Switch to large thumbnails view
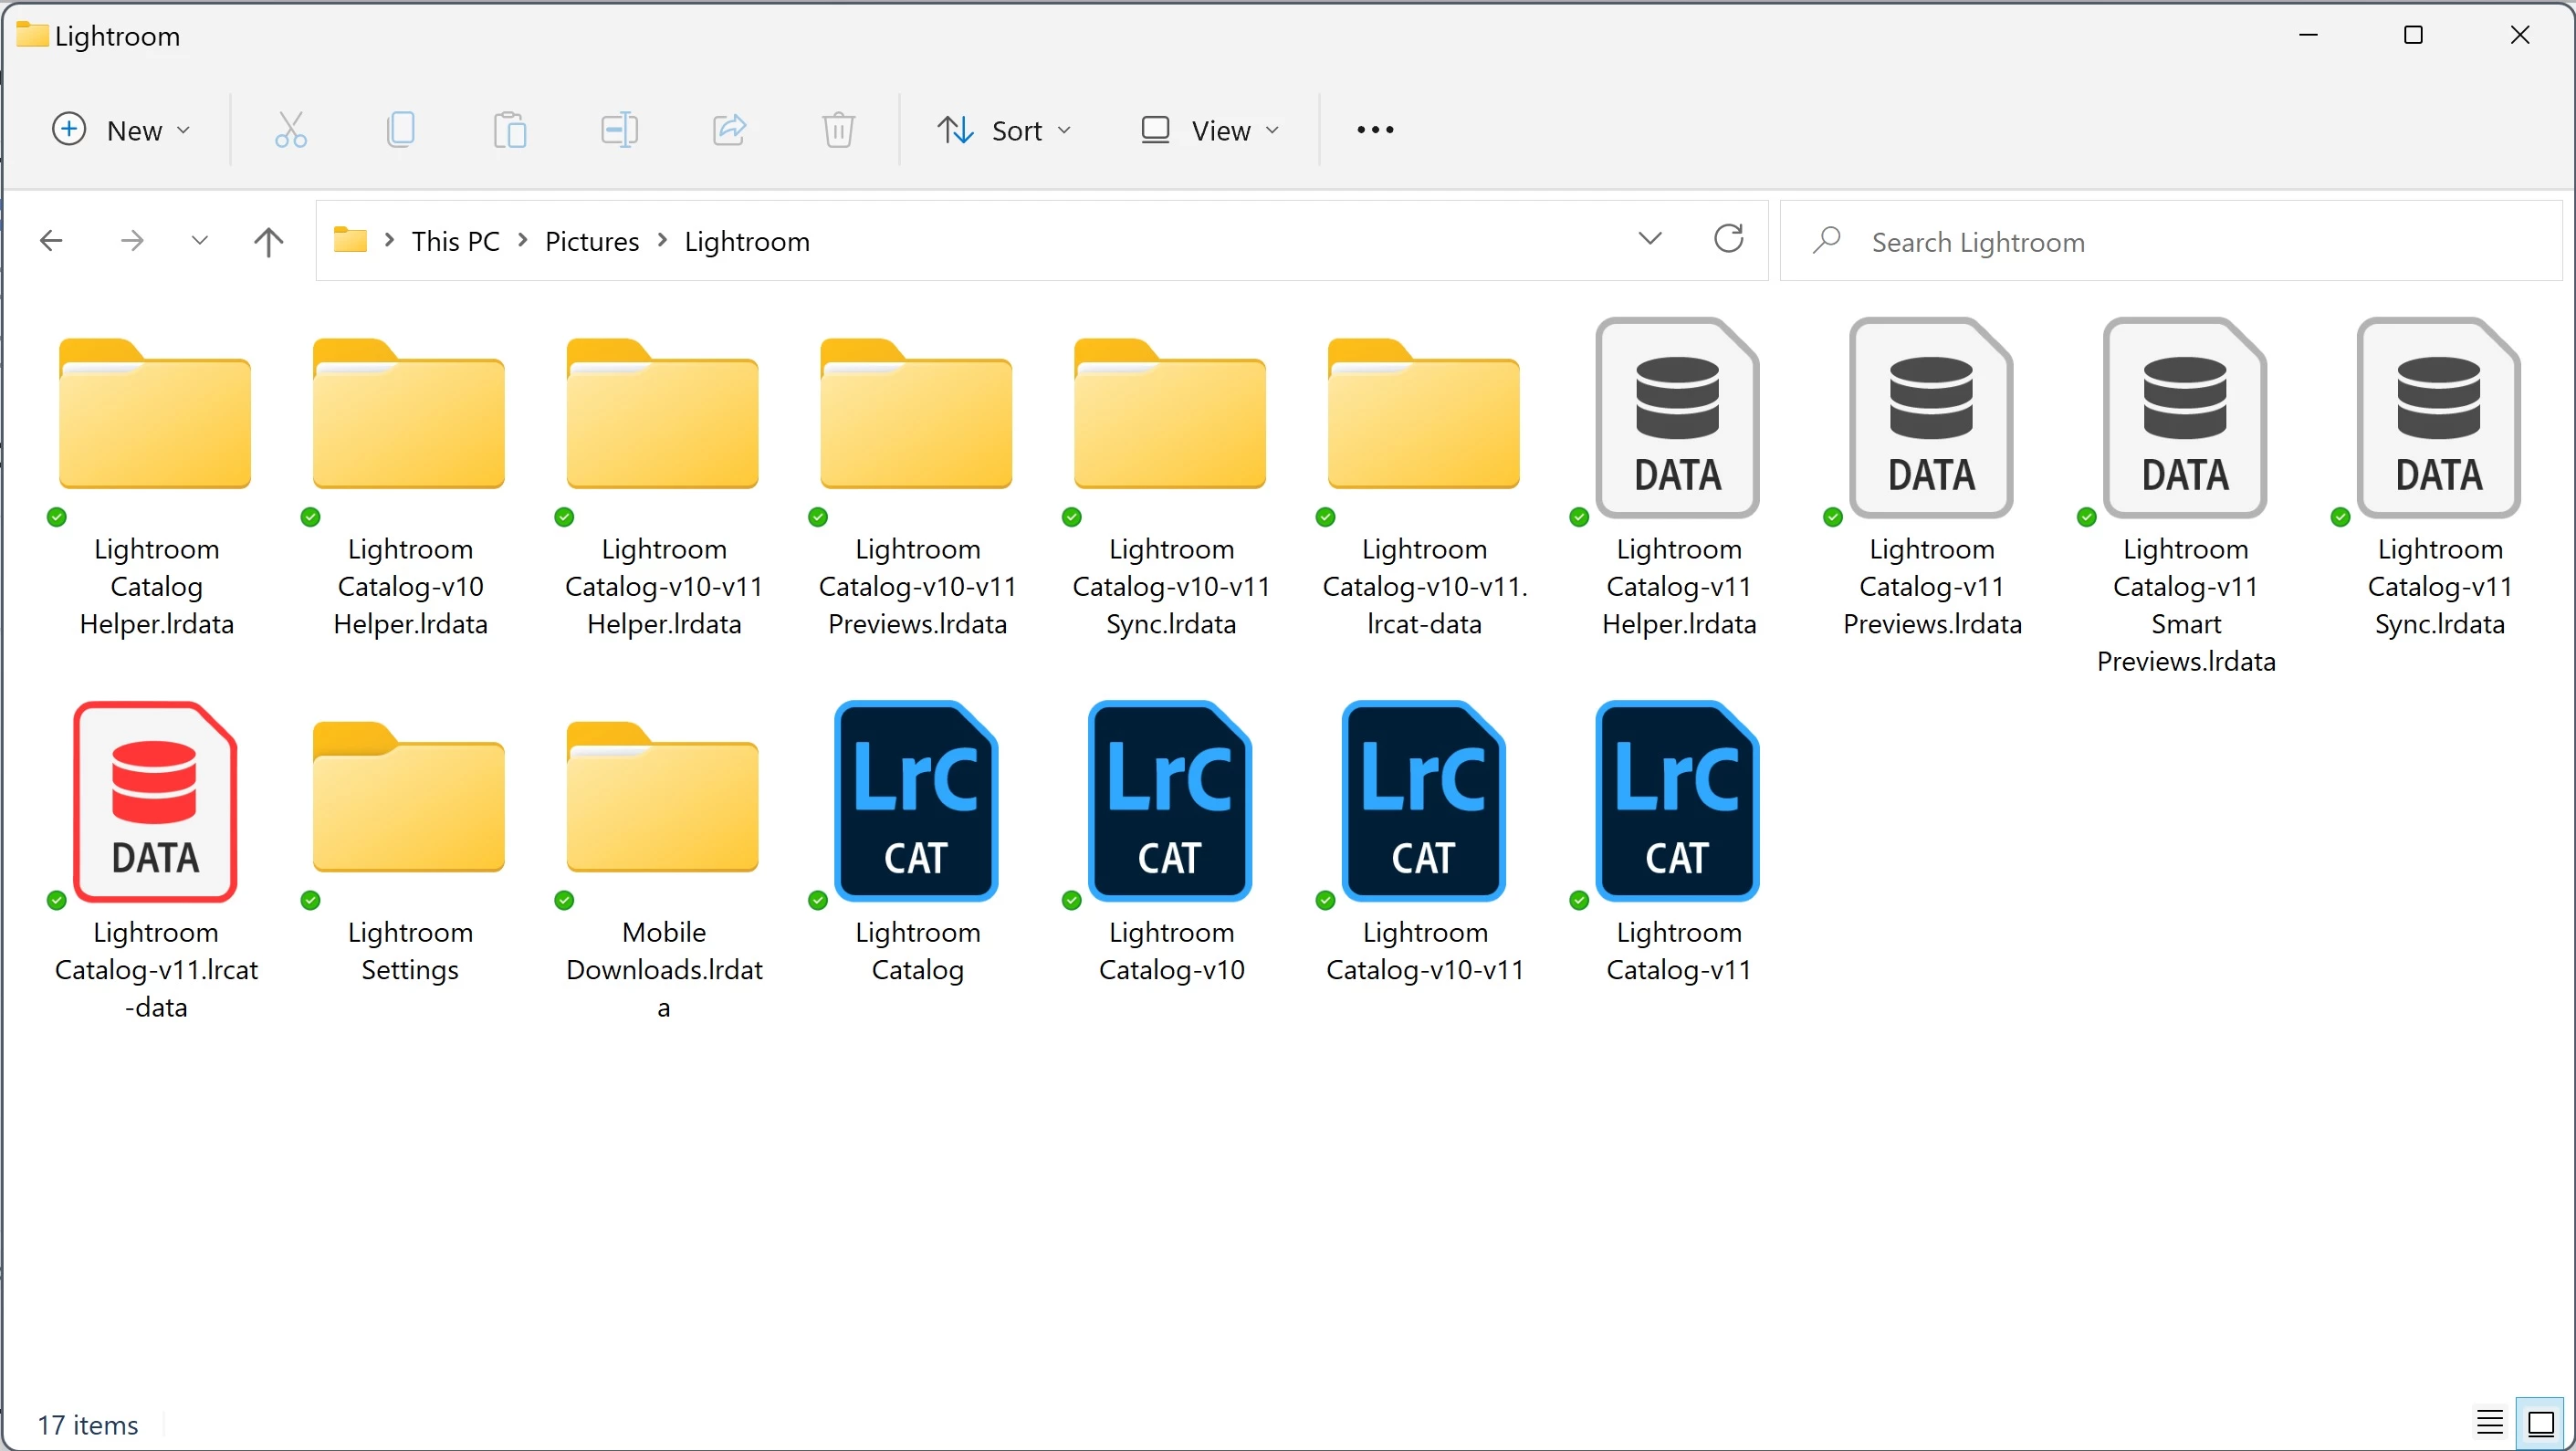 coord(2540,1421)
